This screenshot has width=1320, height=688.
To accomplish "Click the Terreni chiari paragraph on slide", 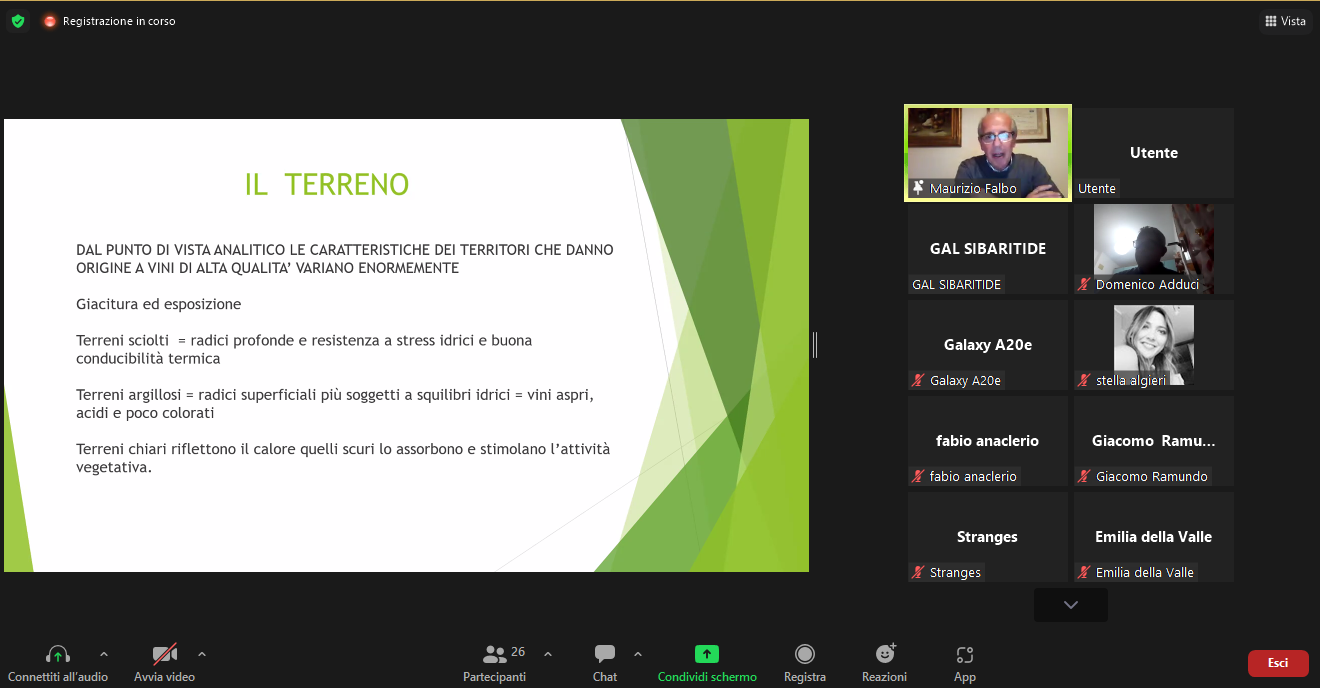I will [343, 458].
